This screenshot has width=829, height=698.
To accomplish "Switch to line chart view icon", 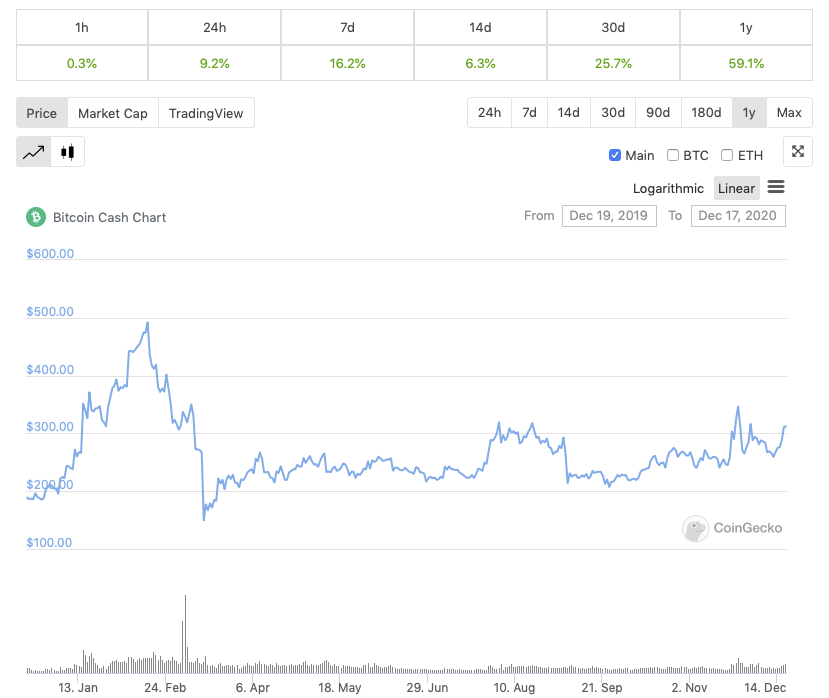I will 34,152.
